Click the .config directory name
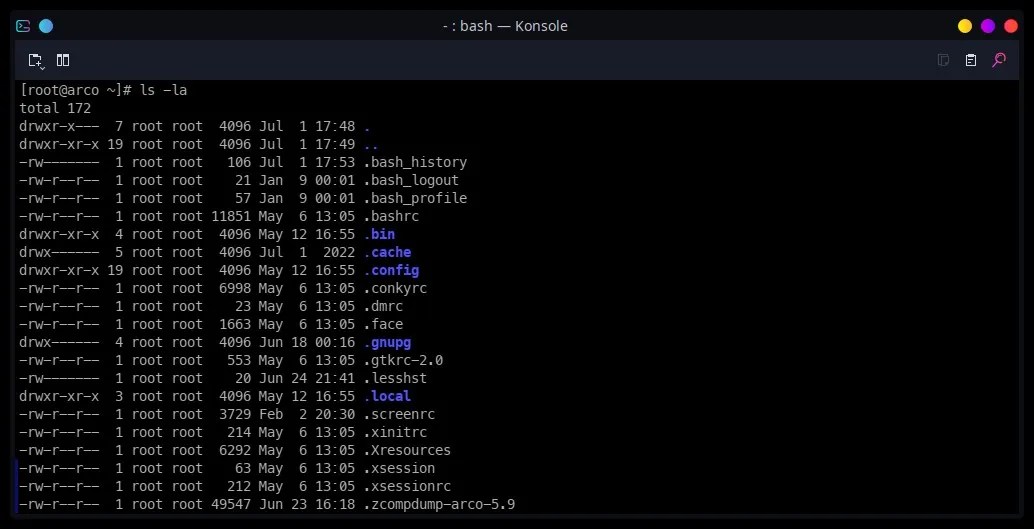 click(x=391, y=270)
